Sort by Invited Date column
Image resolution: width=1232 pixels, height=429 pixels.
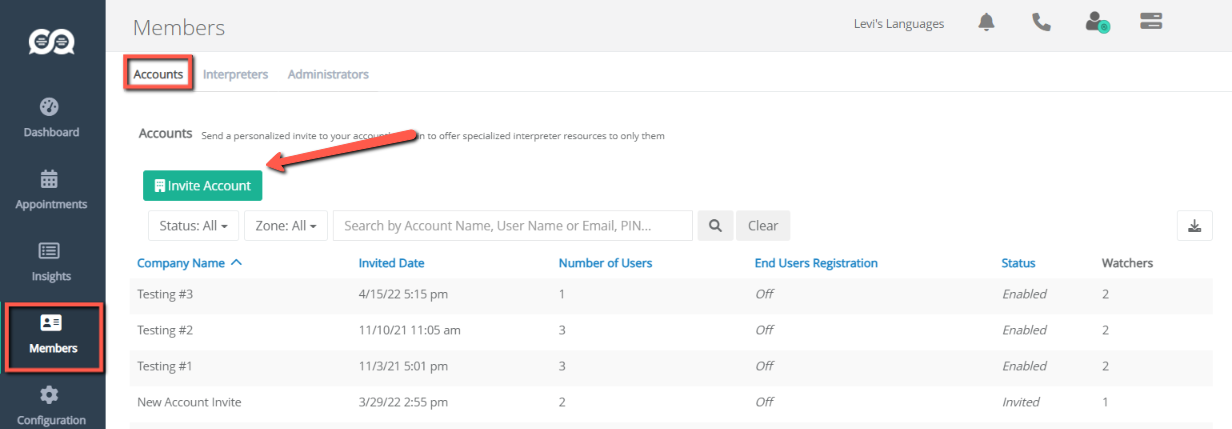coord(391,263)
